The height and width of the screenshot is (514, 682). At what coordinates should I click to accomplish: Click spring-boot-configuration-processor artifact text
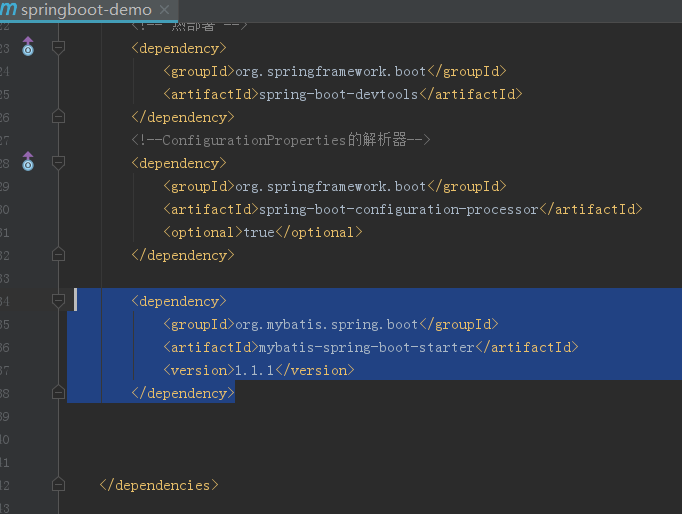[x=397, y=209]
